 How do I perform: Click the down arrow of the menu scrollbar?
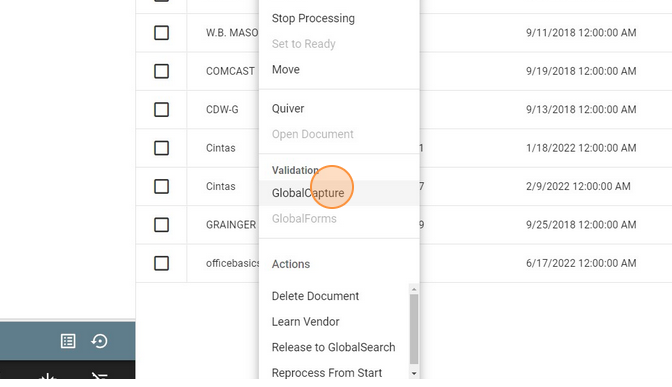click(414, 373)
